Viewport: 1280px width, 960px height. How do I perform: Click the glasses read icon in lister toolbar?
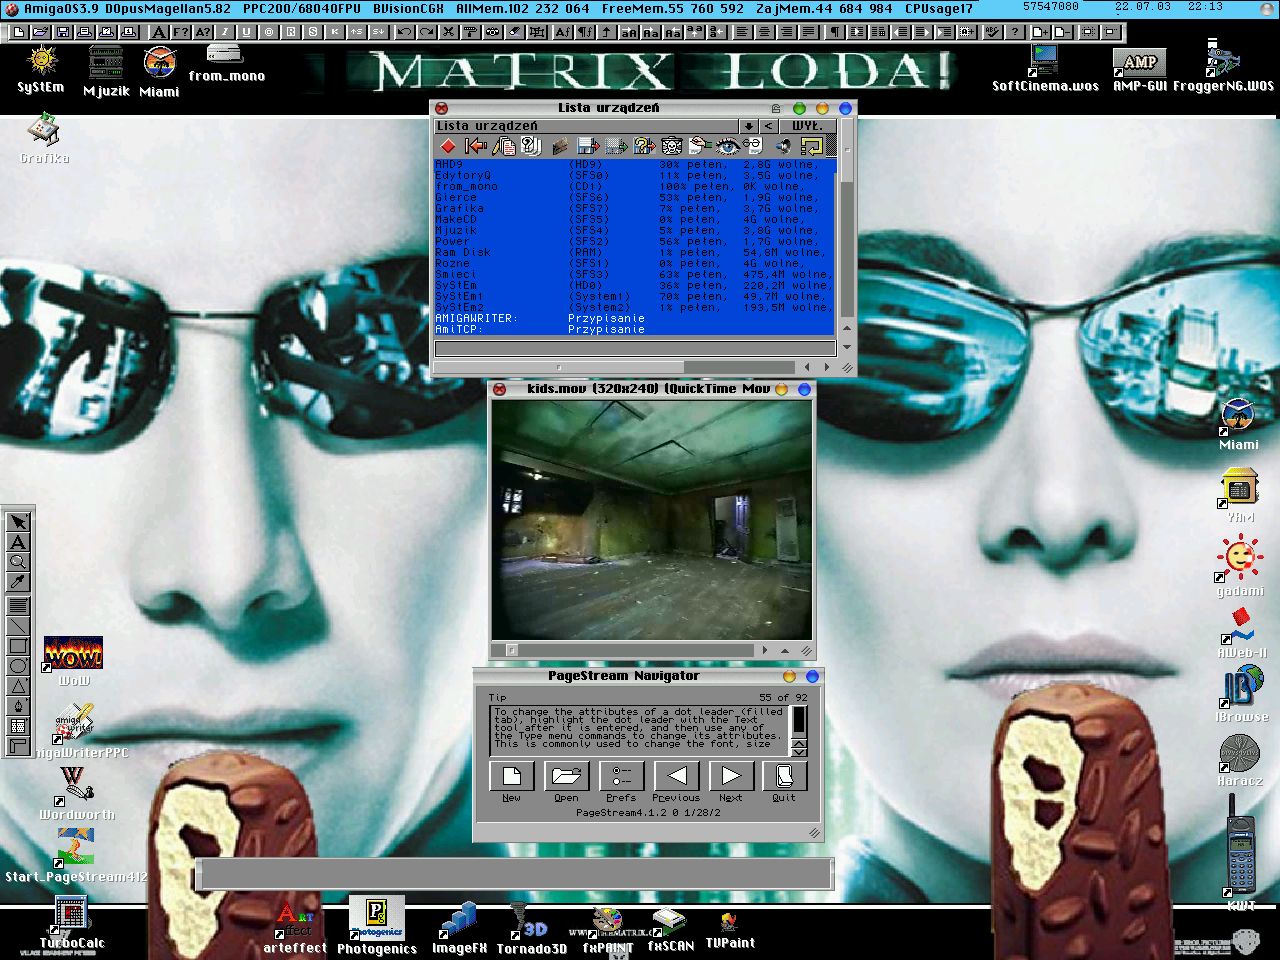[x=754, y=146]
